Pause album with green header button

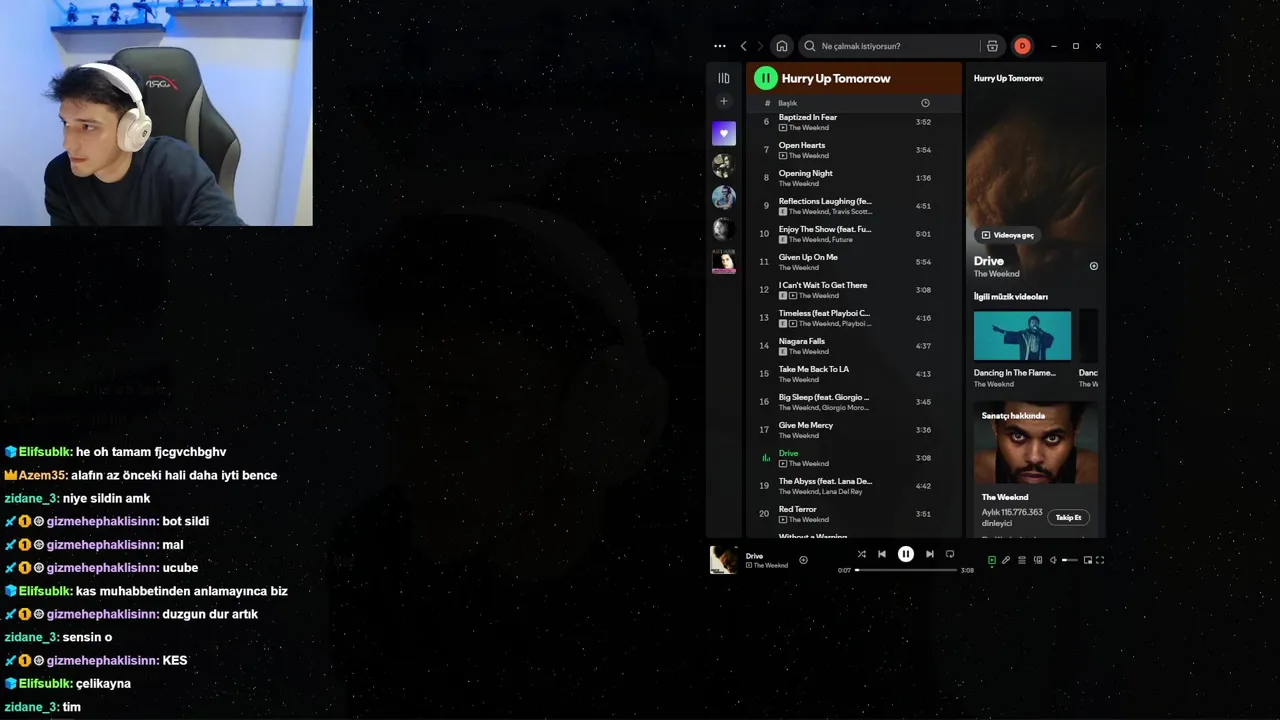pyautogui.click(x=765, y=78)
